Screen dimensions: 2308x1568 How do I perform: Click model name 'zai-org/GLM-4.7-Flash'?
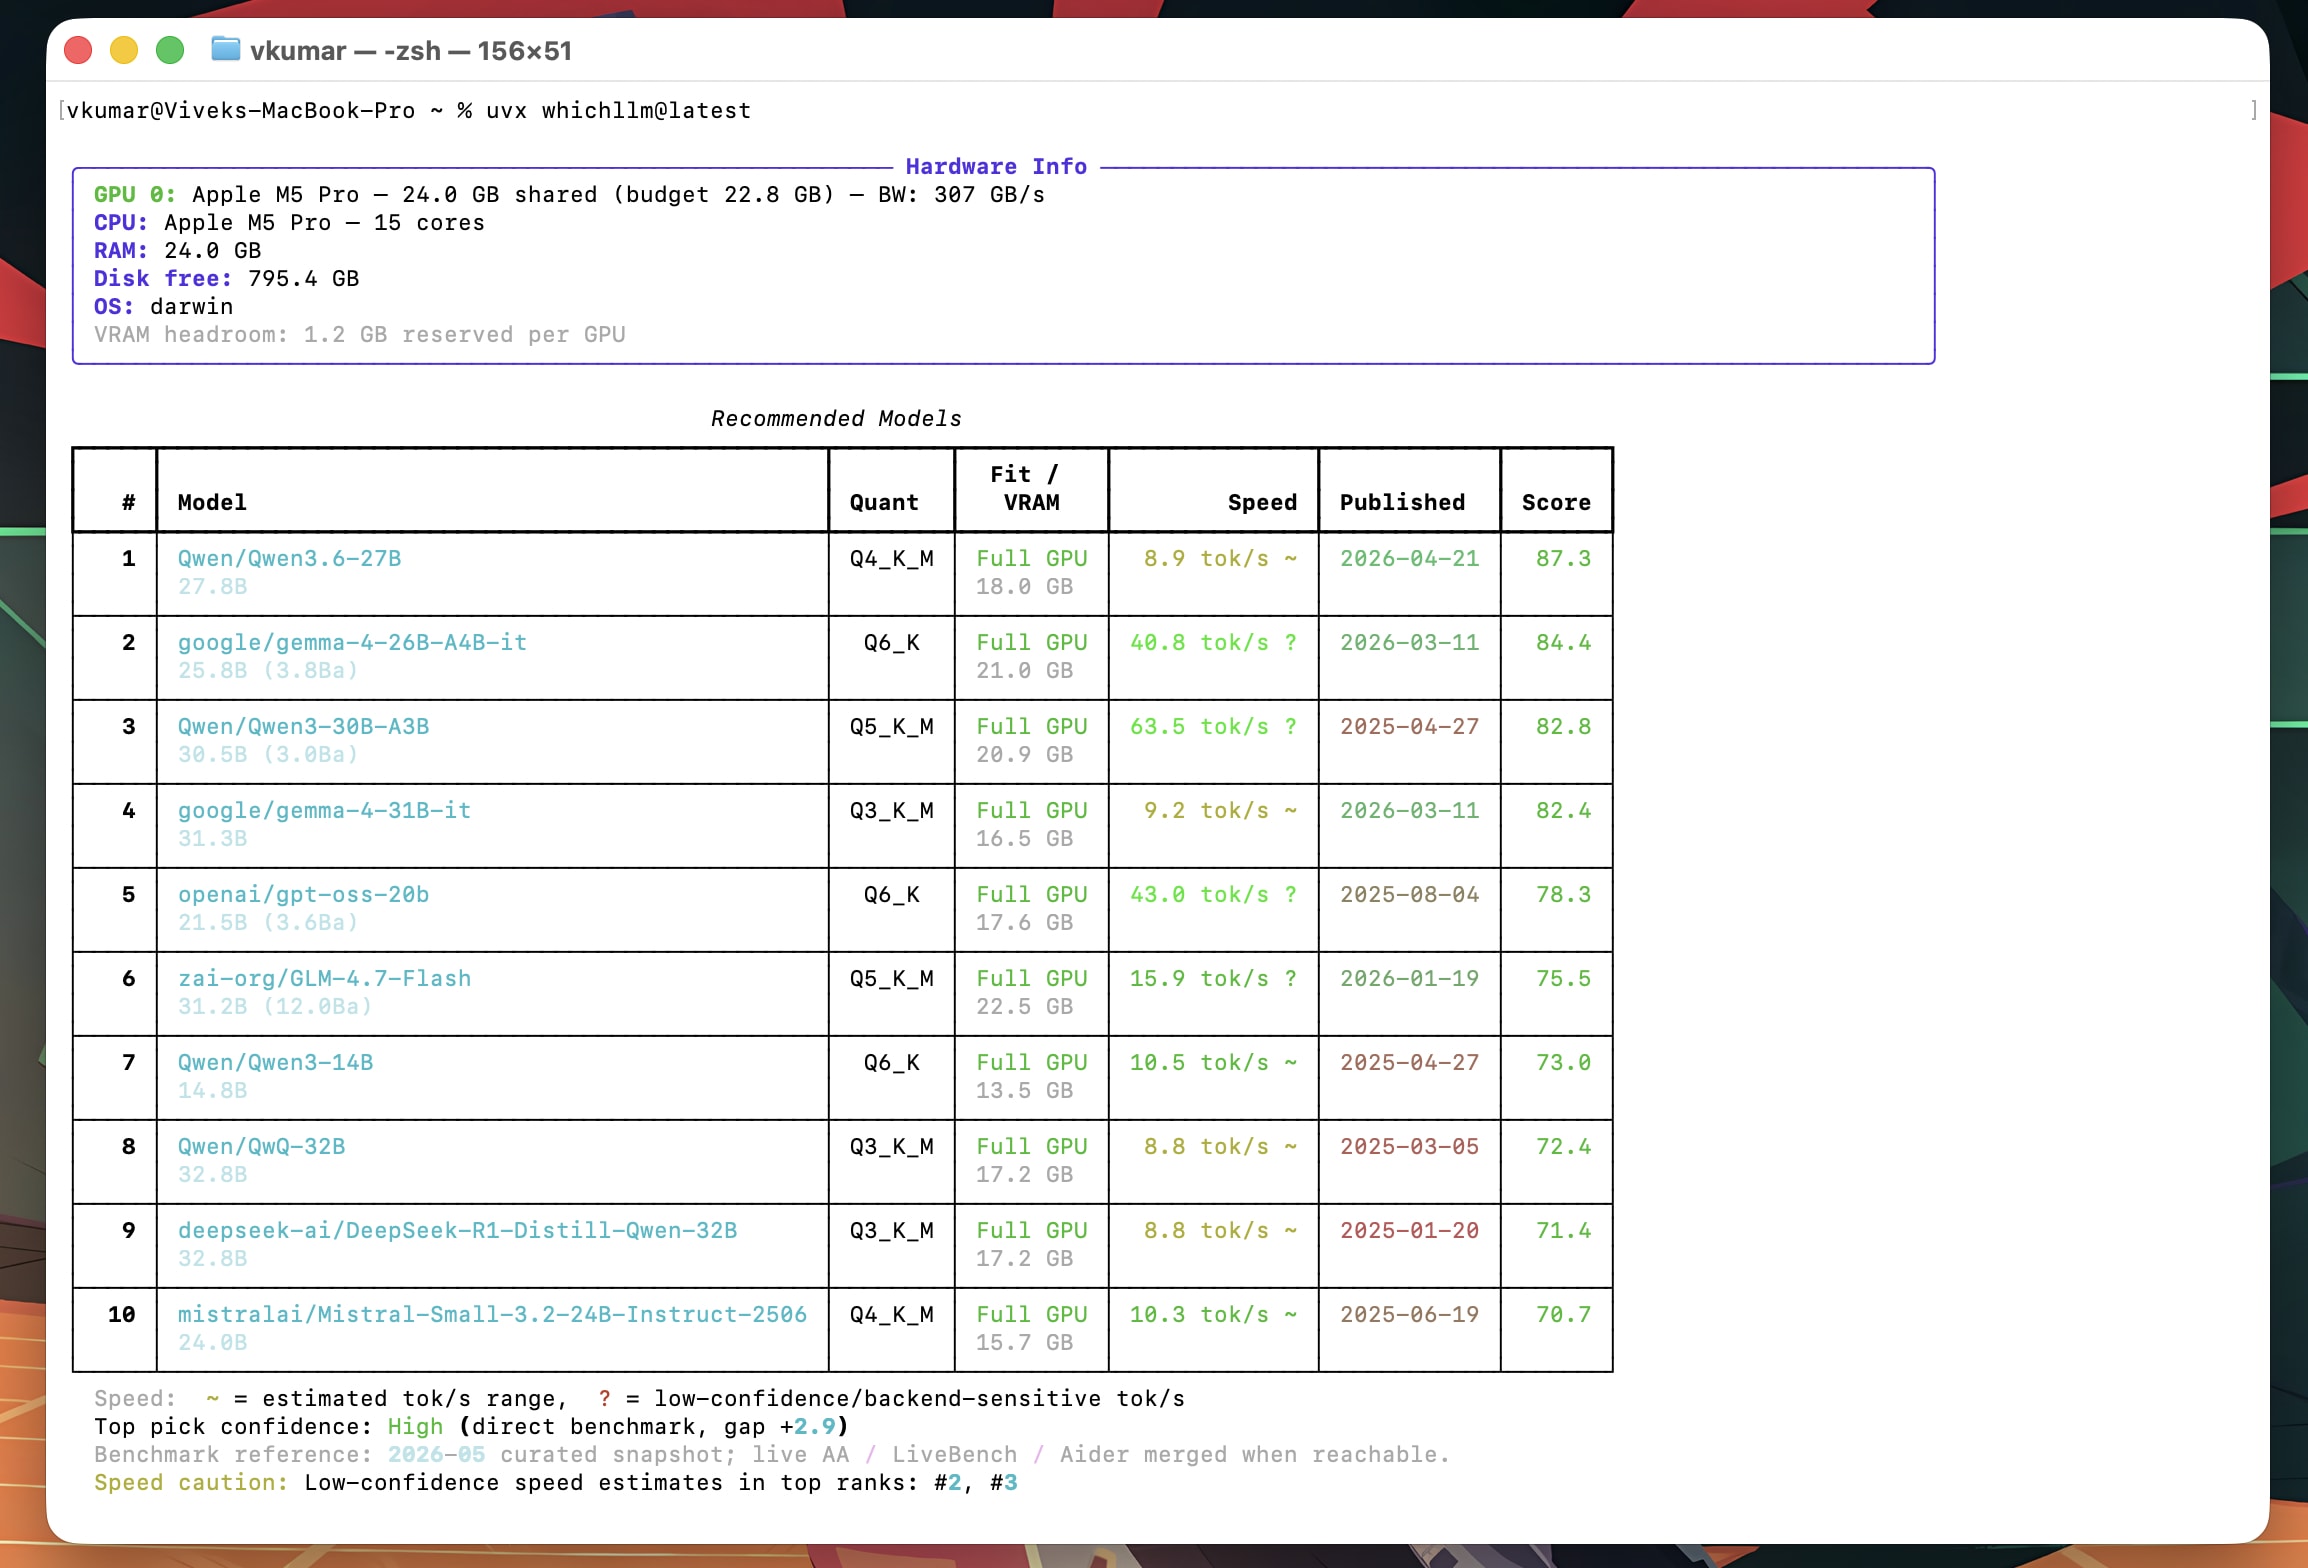point(324,979)
